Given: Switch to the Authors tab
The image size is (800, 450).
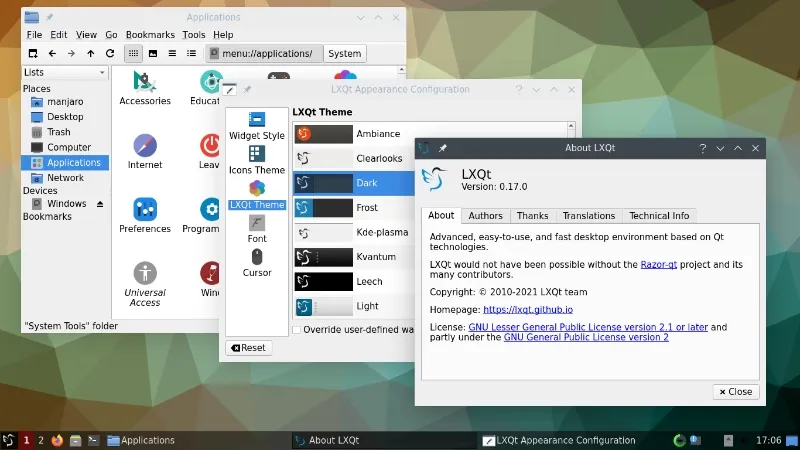Looking at the screenshot, I should point(485,216).
